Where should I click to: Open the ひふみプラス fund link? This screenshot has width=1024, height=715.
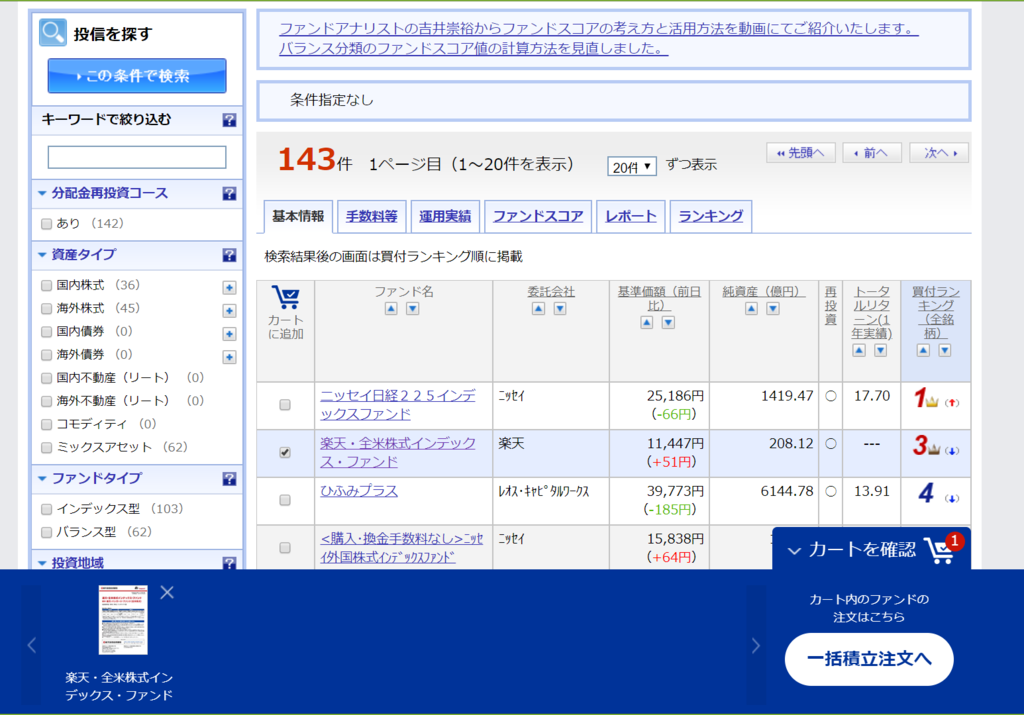[x=359, y=491]
